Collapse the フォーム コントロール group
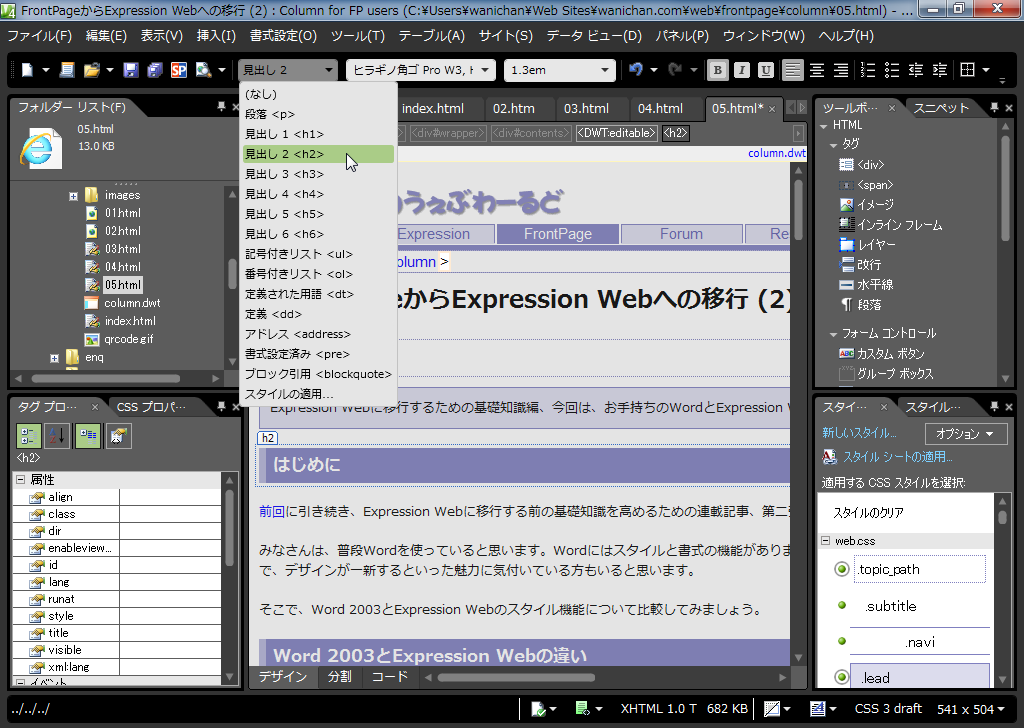The width and height of the screenshot is (1024, 728). [x=834, y=334]
